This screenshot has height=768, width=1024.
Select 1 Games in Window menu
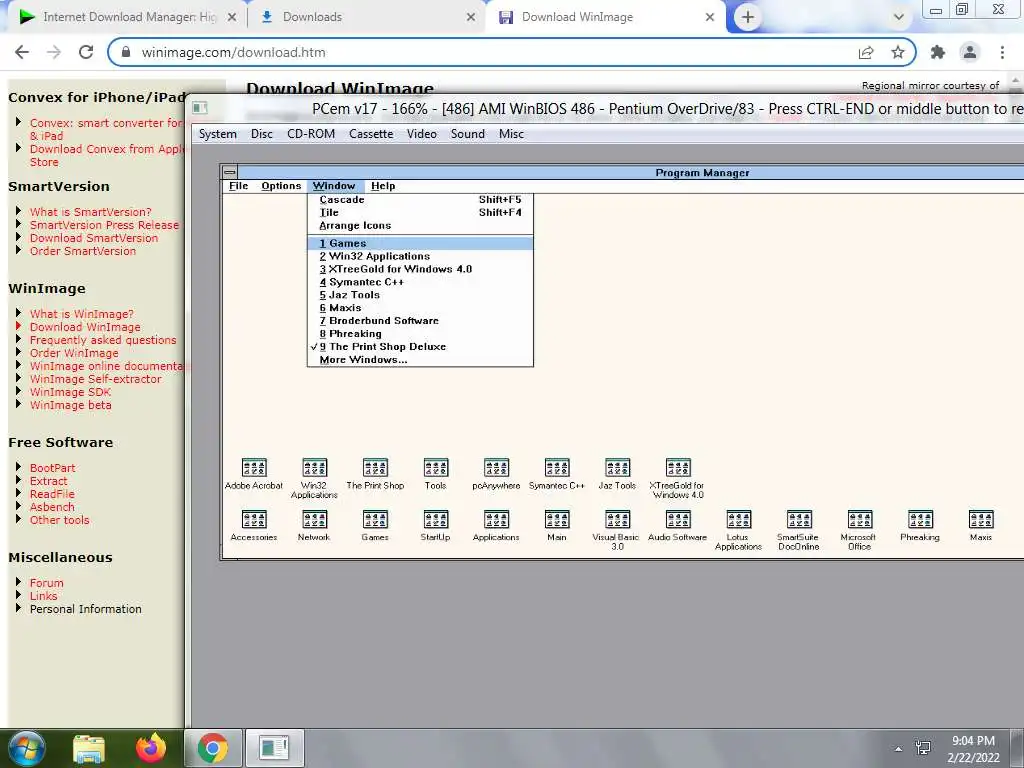coord(420,243)
